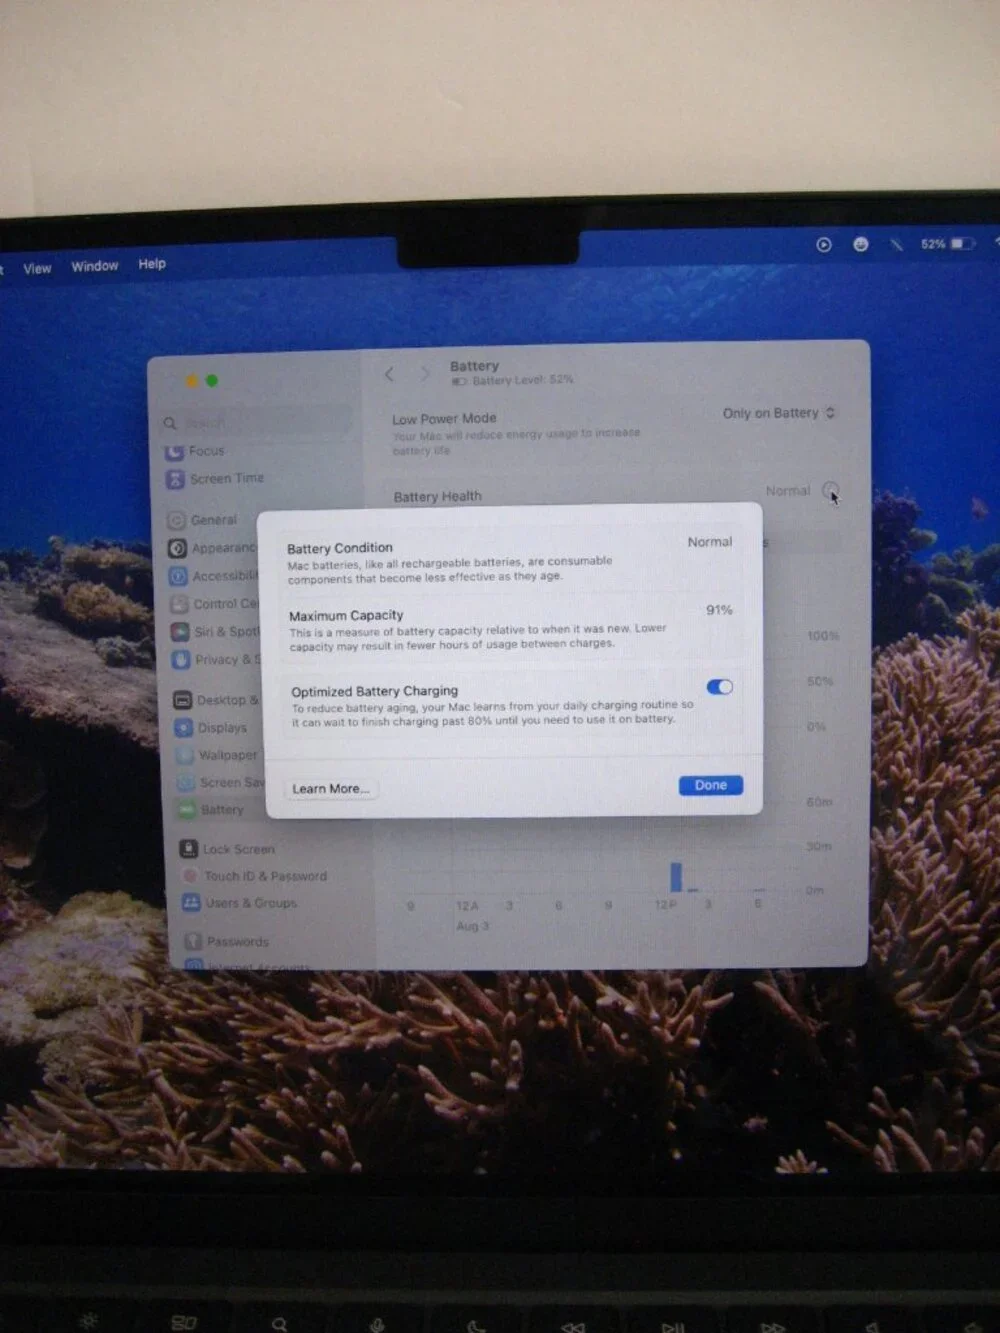Open Displays settings
This screenshot has height=1333, width=1000.
click(211, 728)
